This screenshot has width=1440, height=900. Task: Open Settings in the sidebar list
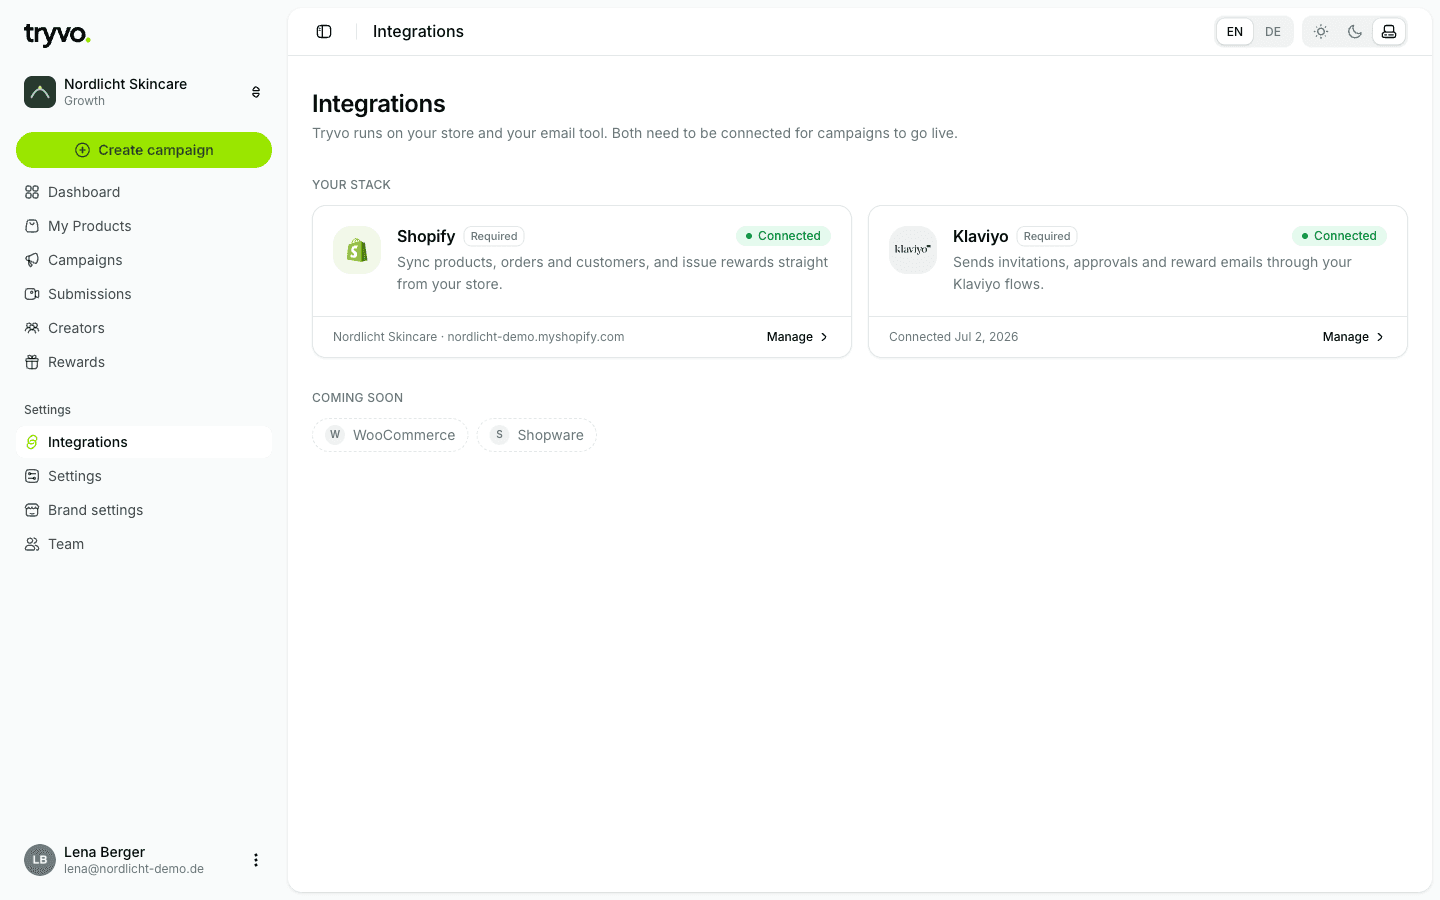[144, 476]
